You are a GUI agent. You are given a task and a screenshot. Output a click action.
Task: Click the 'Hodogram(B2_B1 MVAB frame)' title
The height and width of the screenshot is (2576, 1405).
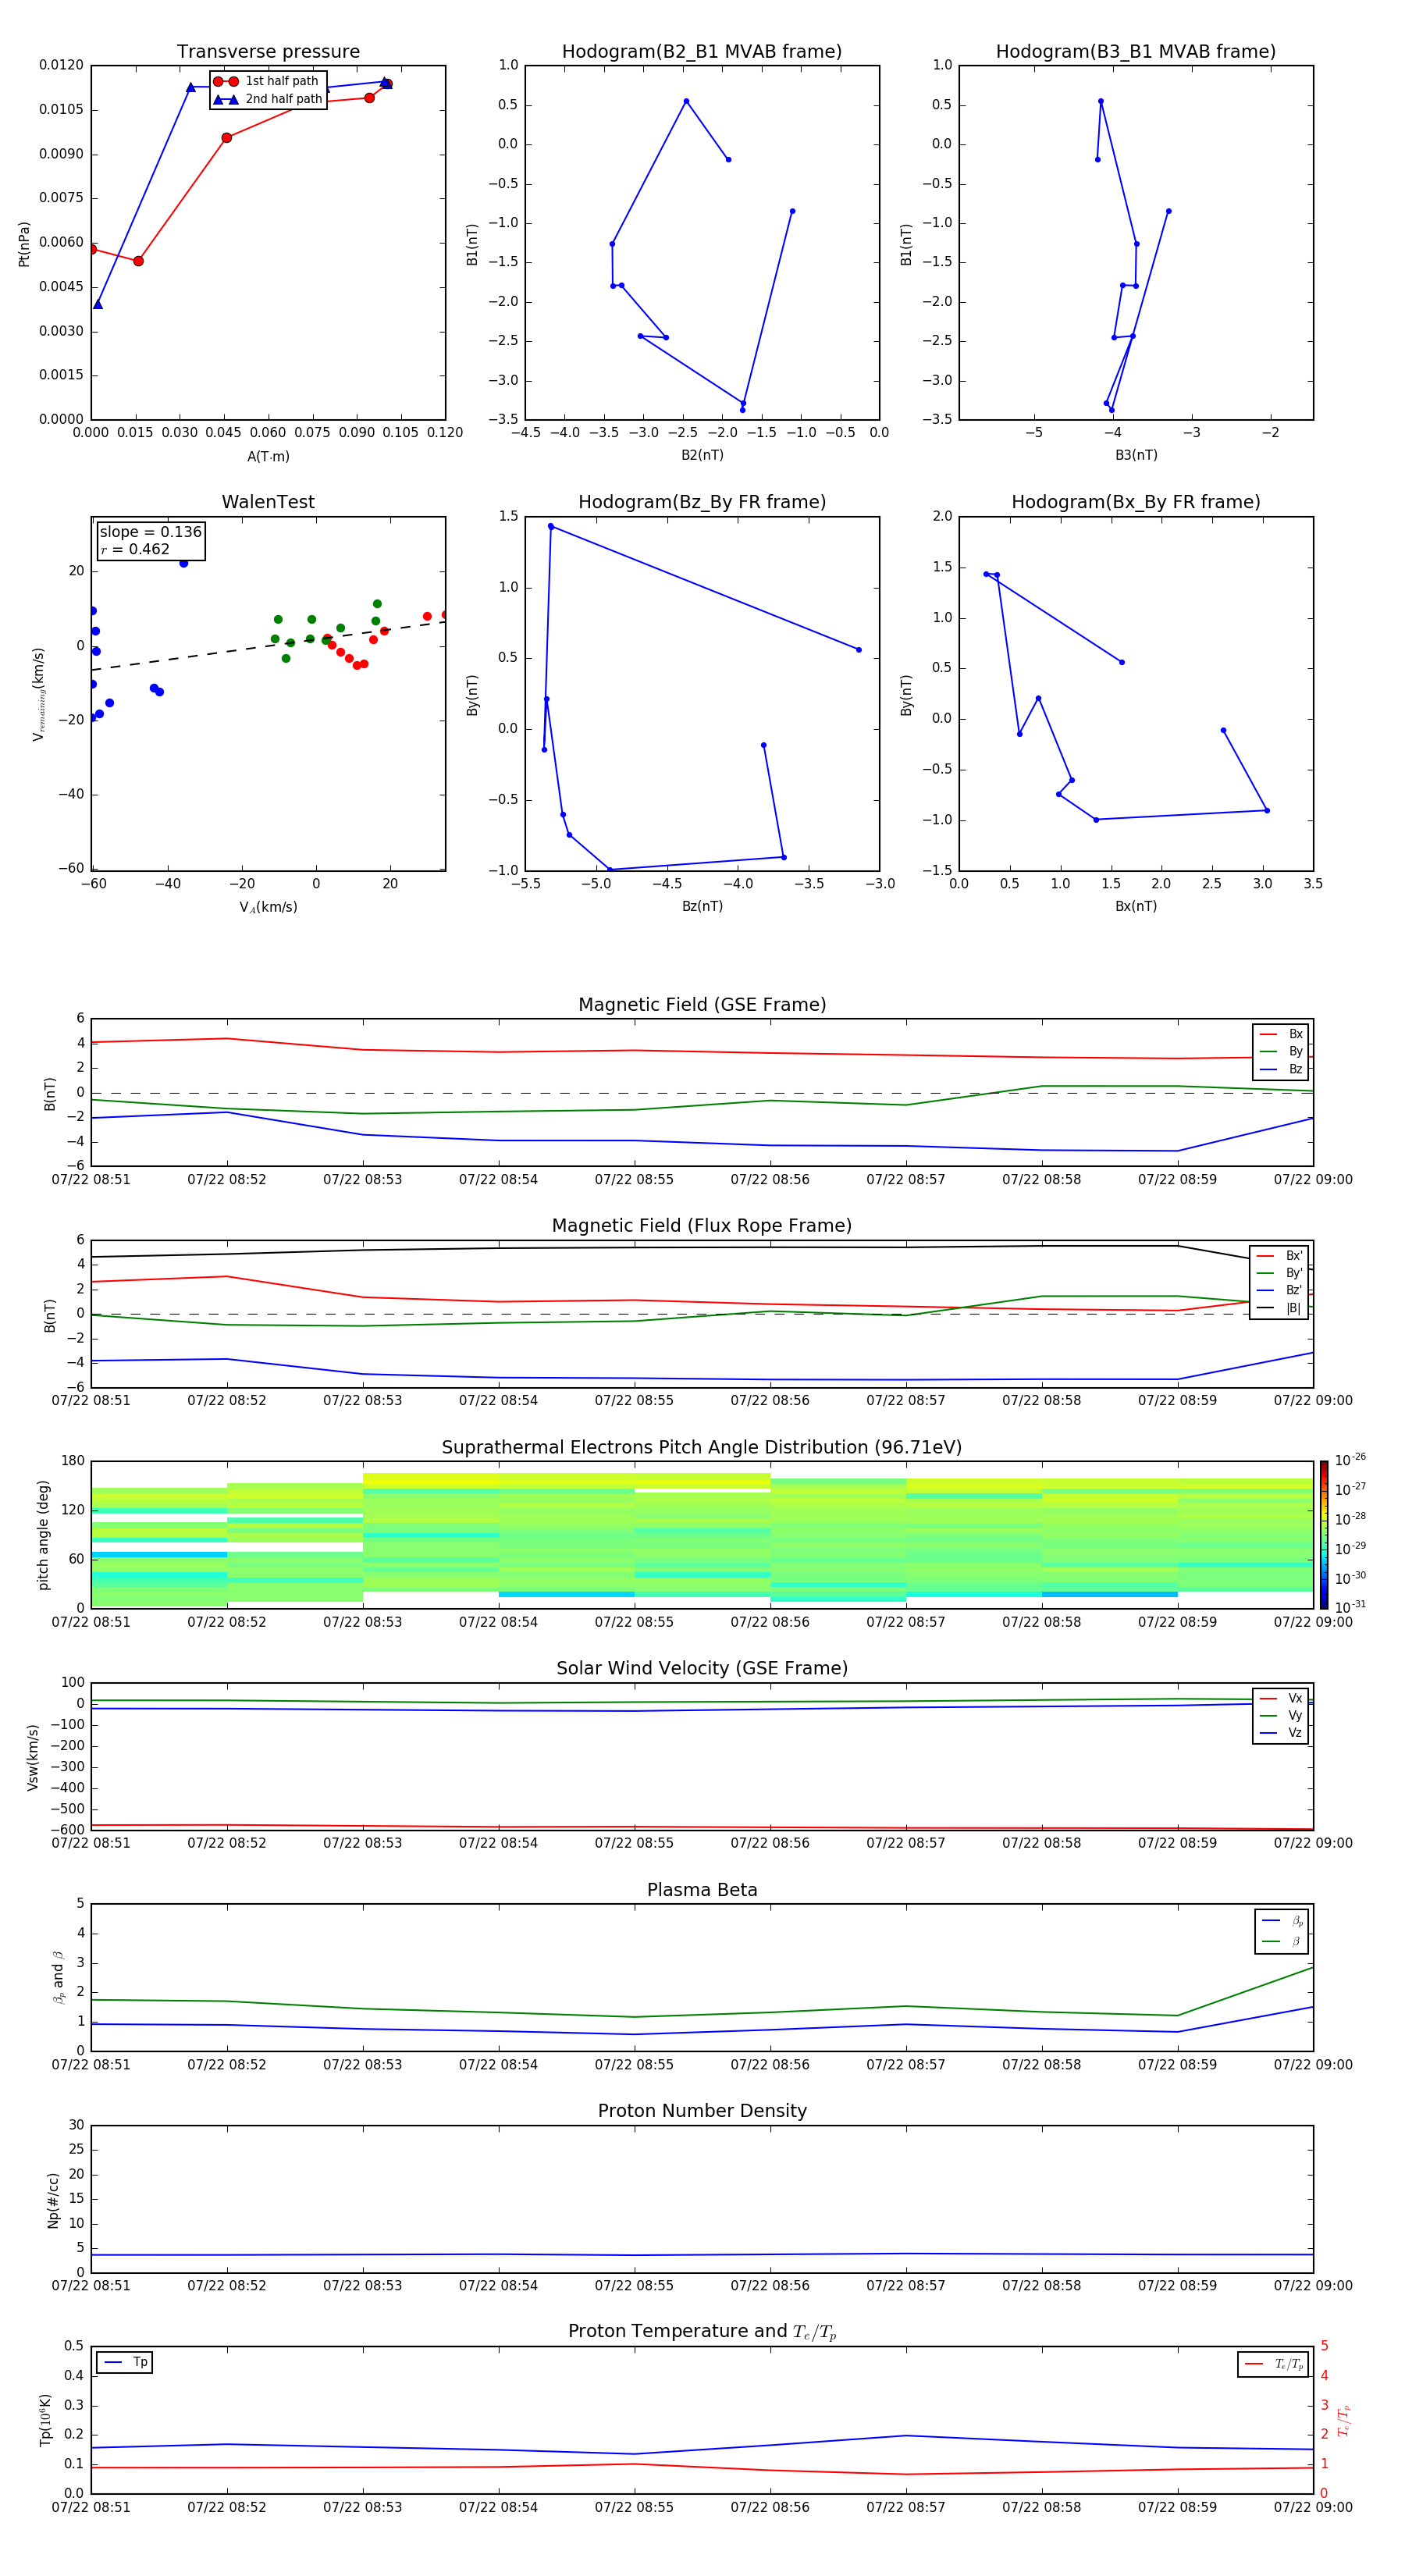pos(702,52)
